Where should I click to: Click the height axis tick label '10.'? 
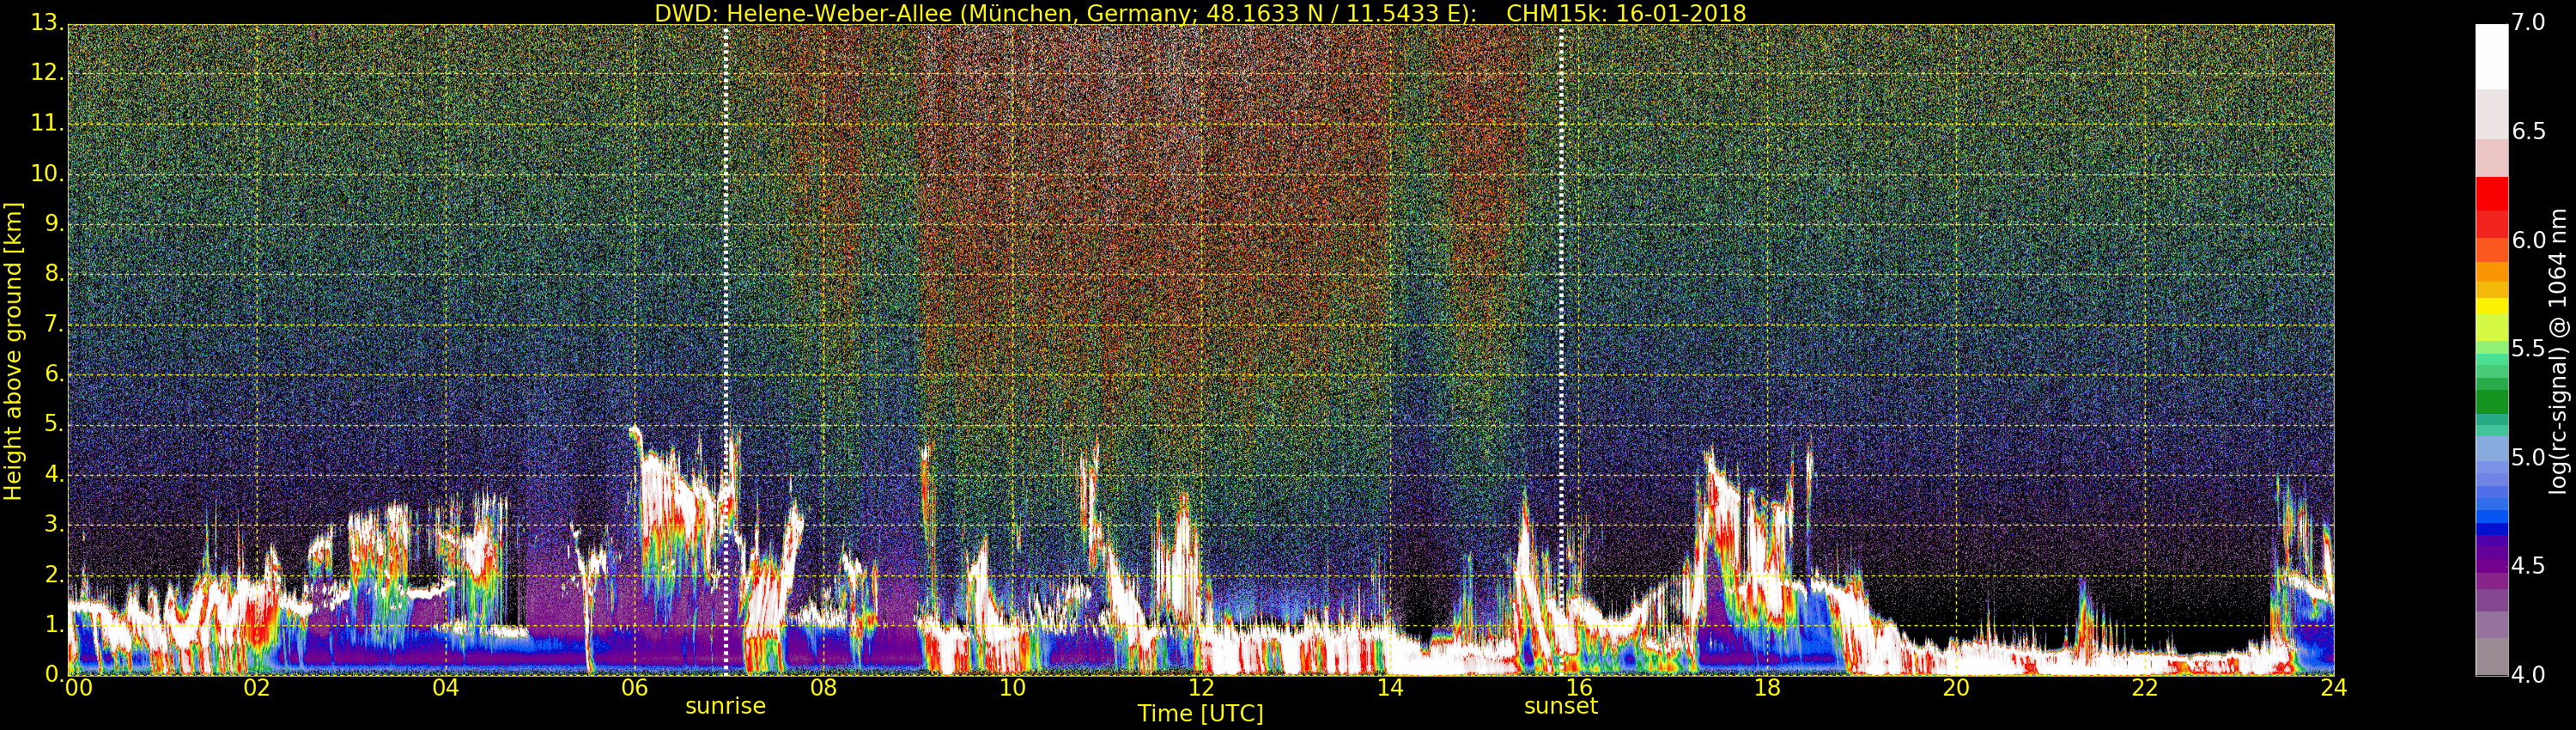tap(47, 173)
